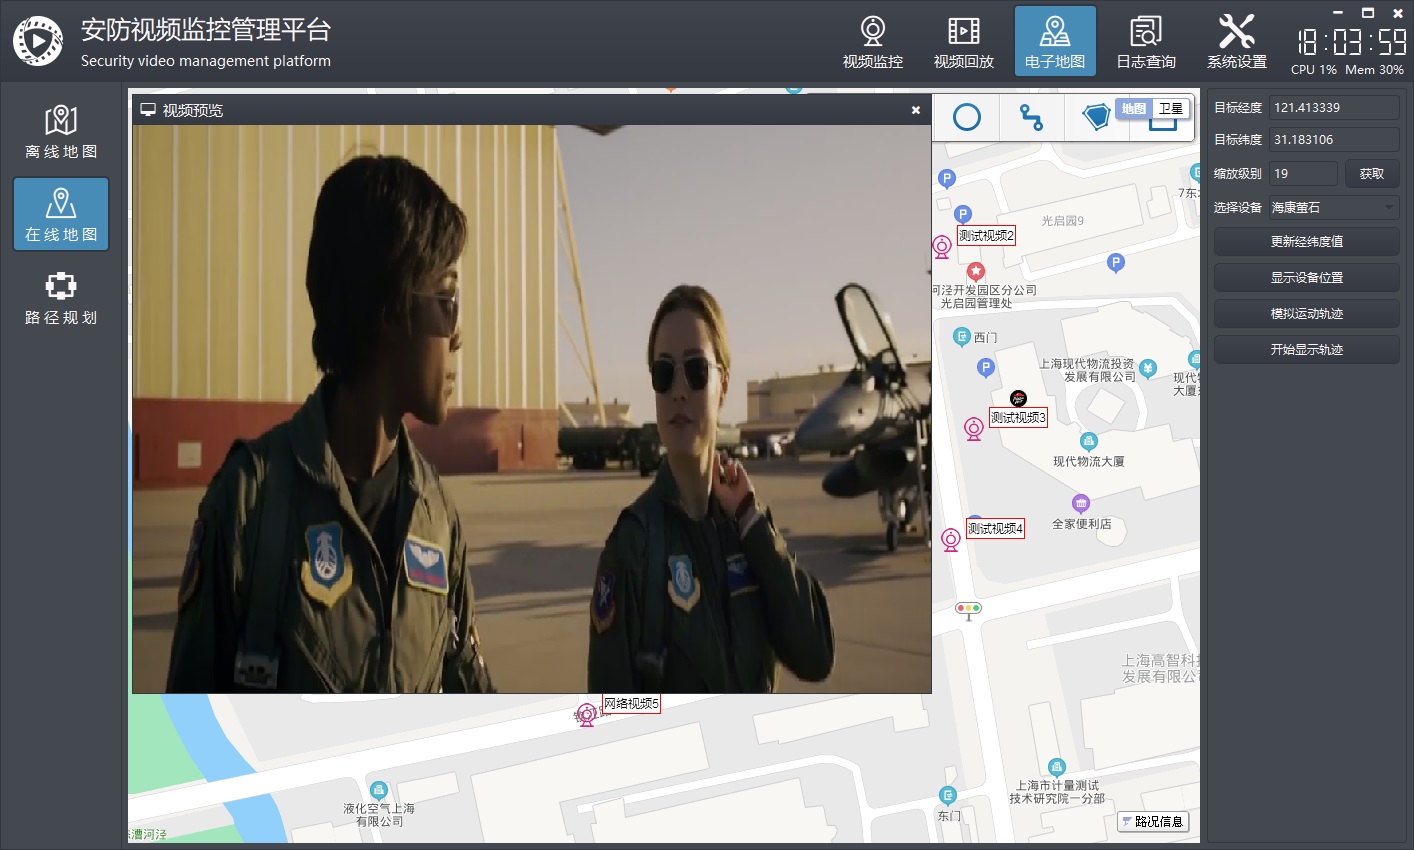
Task: Select the polyline drawing tool
Action: point(1031,118)
